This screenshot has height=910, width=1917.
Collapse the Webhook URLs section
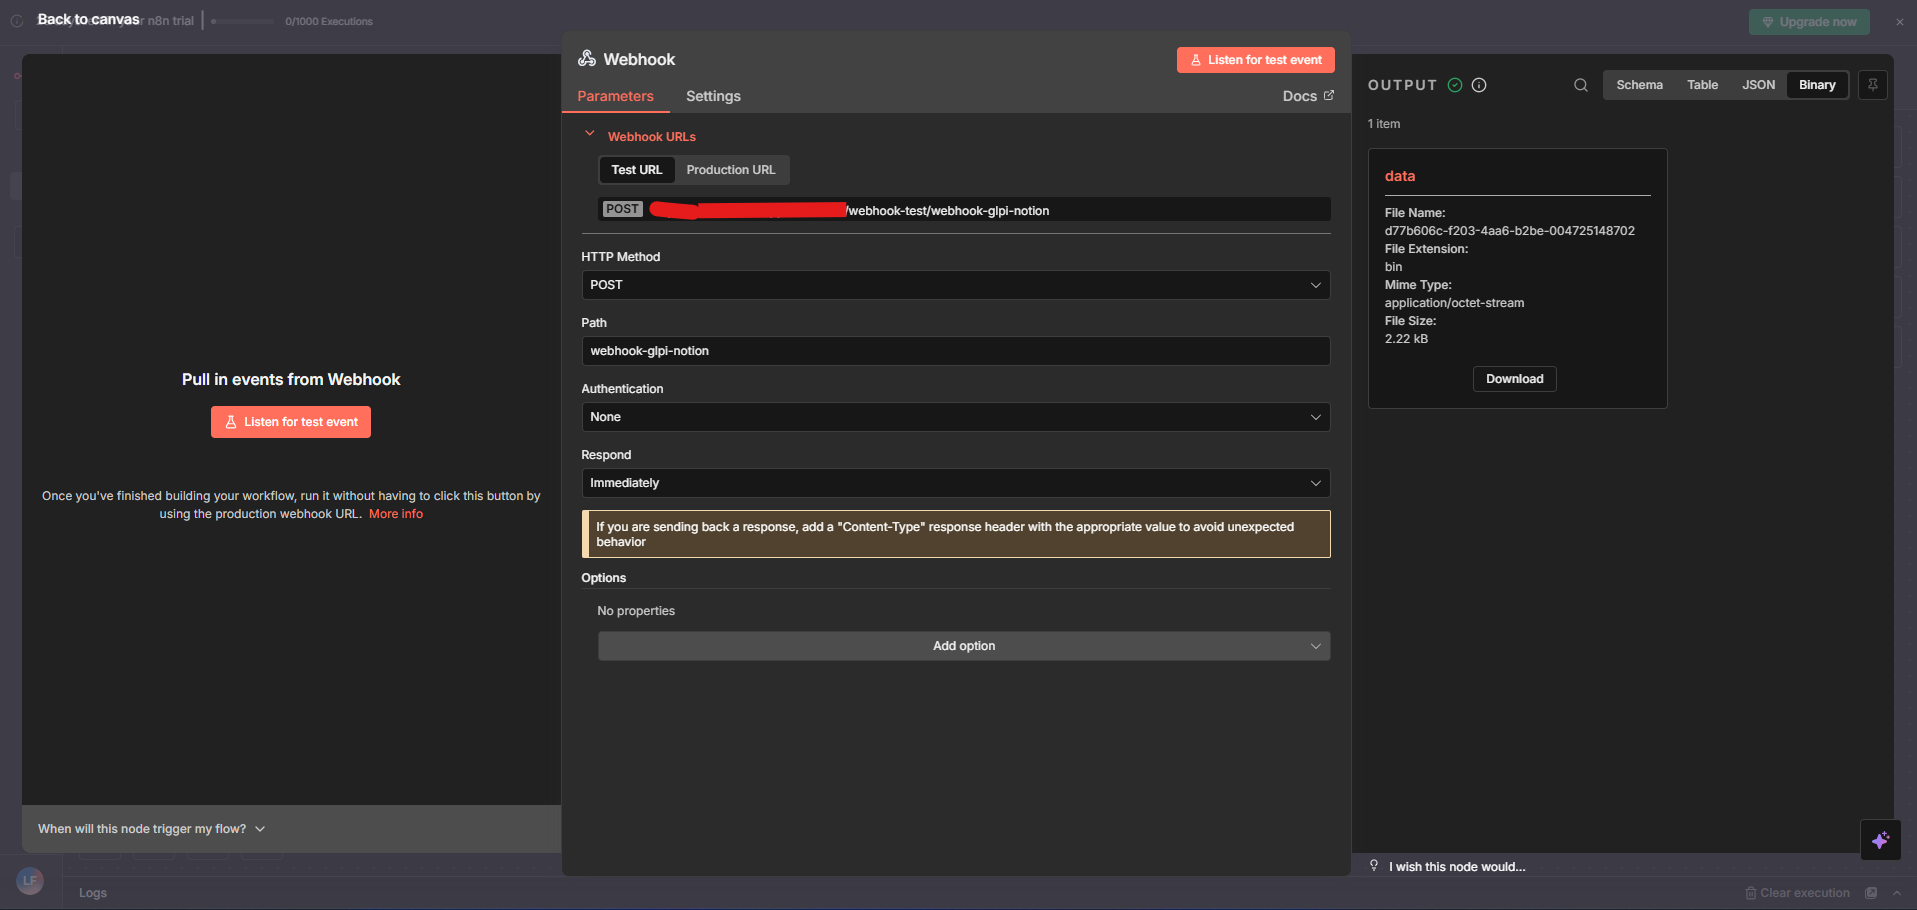[590, 135]
